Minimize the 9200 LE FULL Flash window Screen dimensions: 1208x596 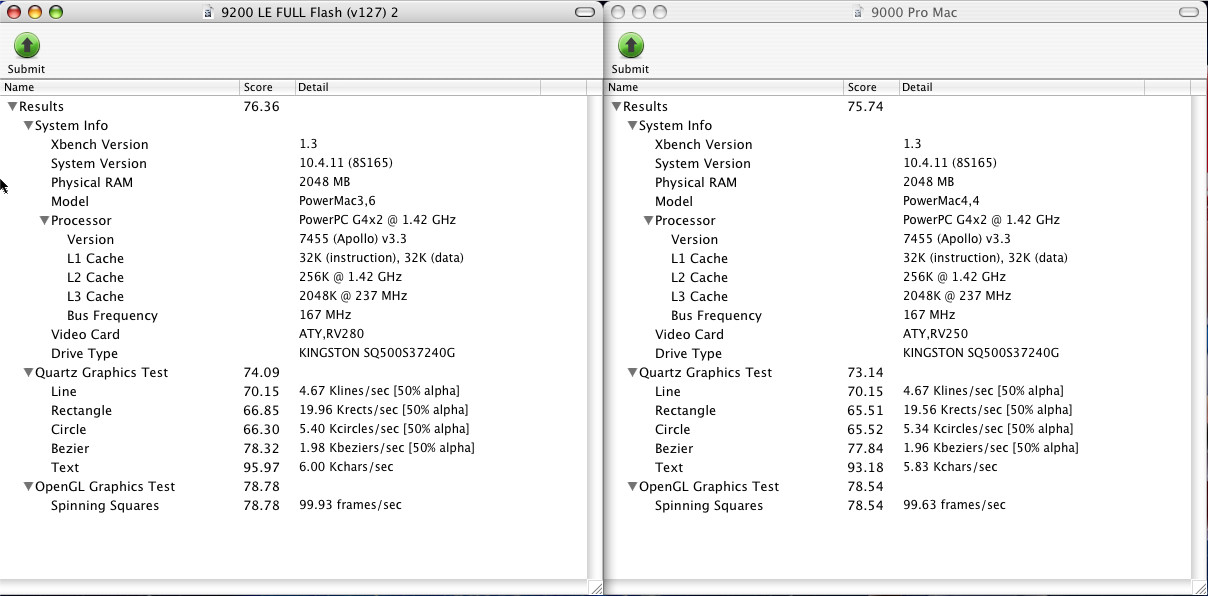point(34,12)
